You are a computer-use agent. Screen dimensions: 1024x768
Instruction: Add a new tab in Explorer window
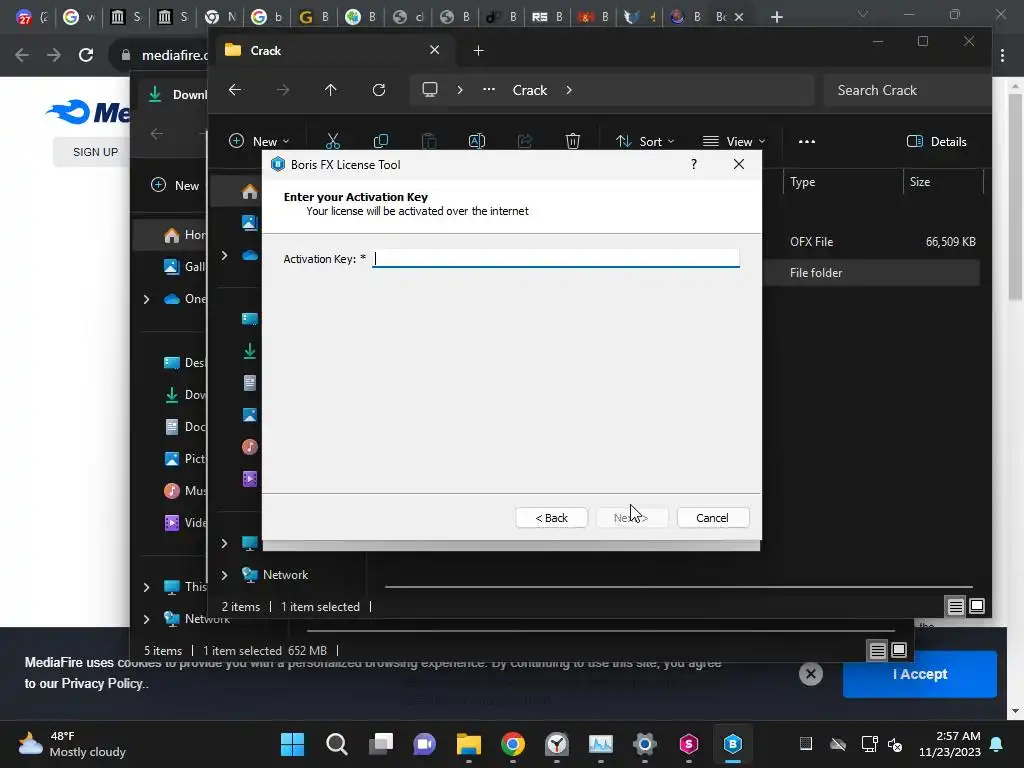479,50
